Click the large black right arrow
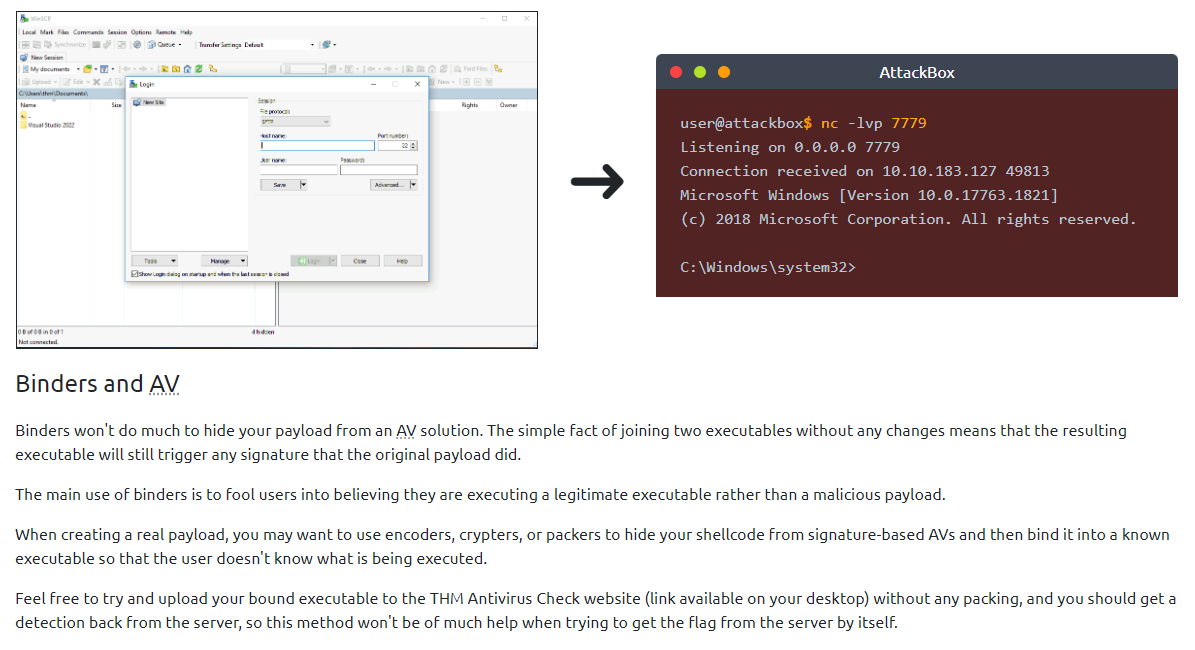The image size is (1195, 650). 597,182
